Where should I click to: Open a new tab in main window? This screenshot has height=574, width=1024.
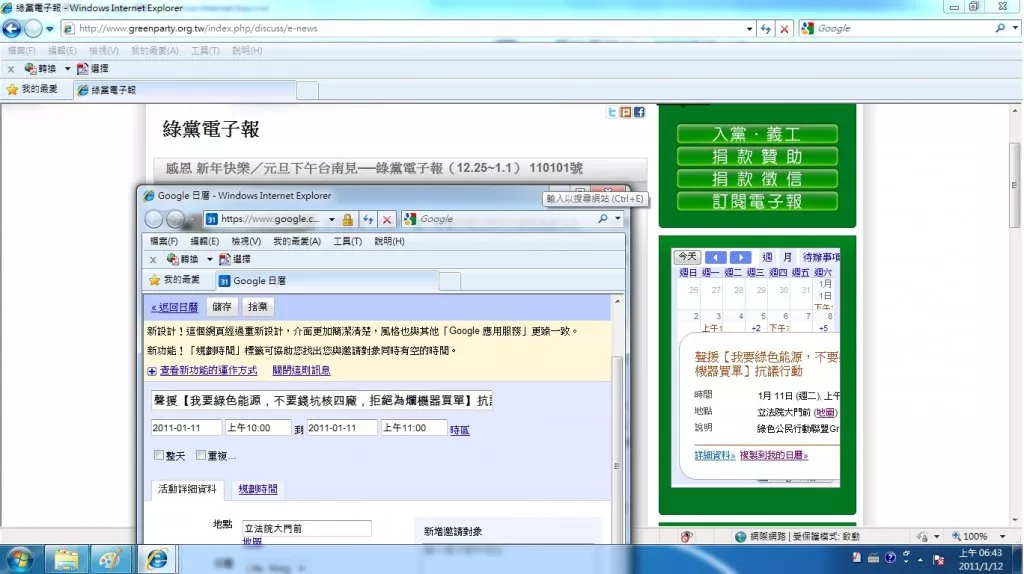pyautogui.click(x=308, y=90)
